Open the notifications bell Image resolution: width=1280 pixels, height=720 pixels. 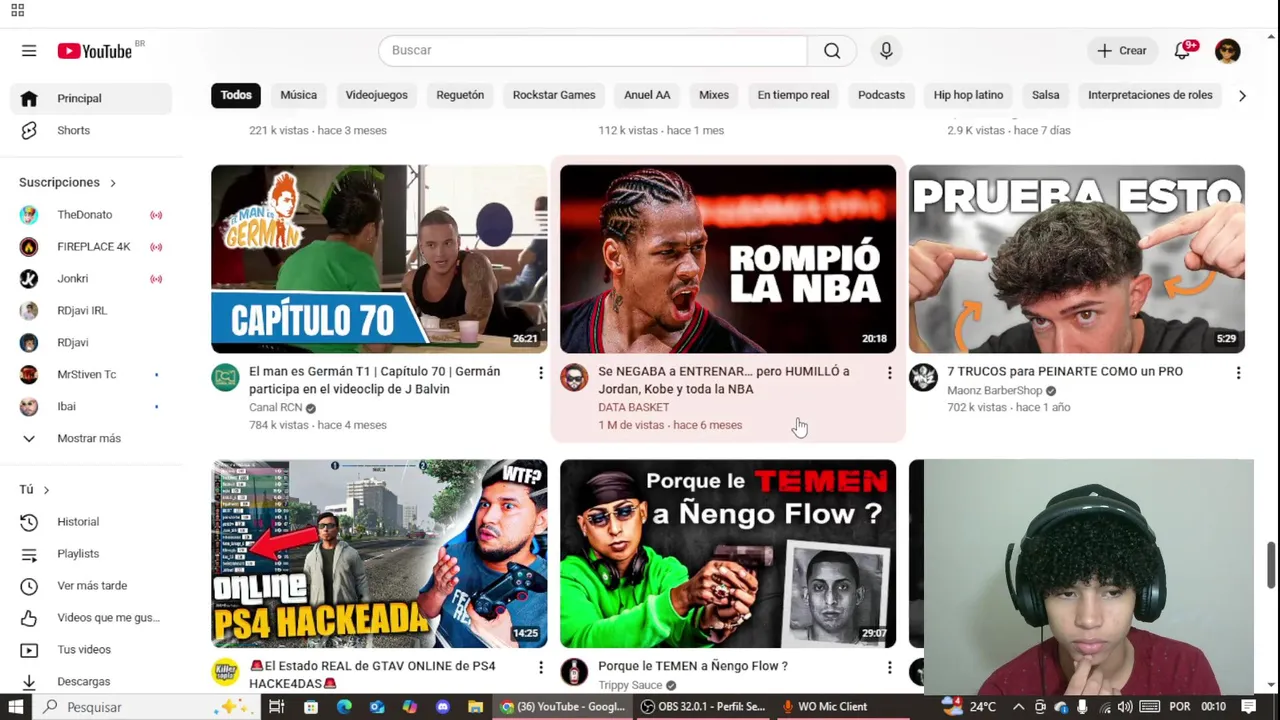point(1182,51)
